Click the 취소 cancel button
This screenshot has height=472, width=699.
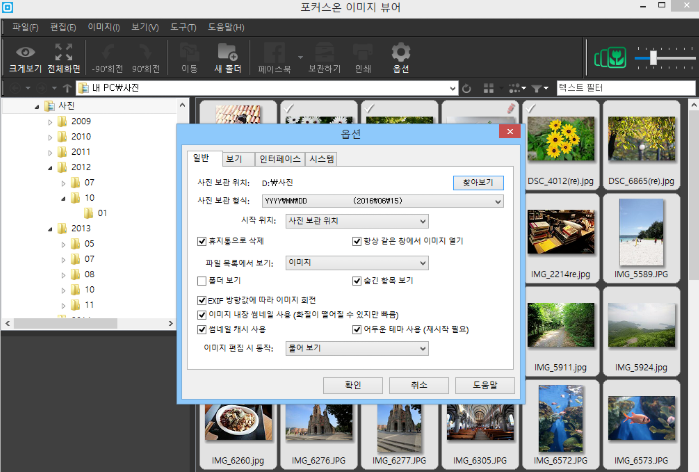(x=419, y=385)
